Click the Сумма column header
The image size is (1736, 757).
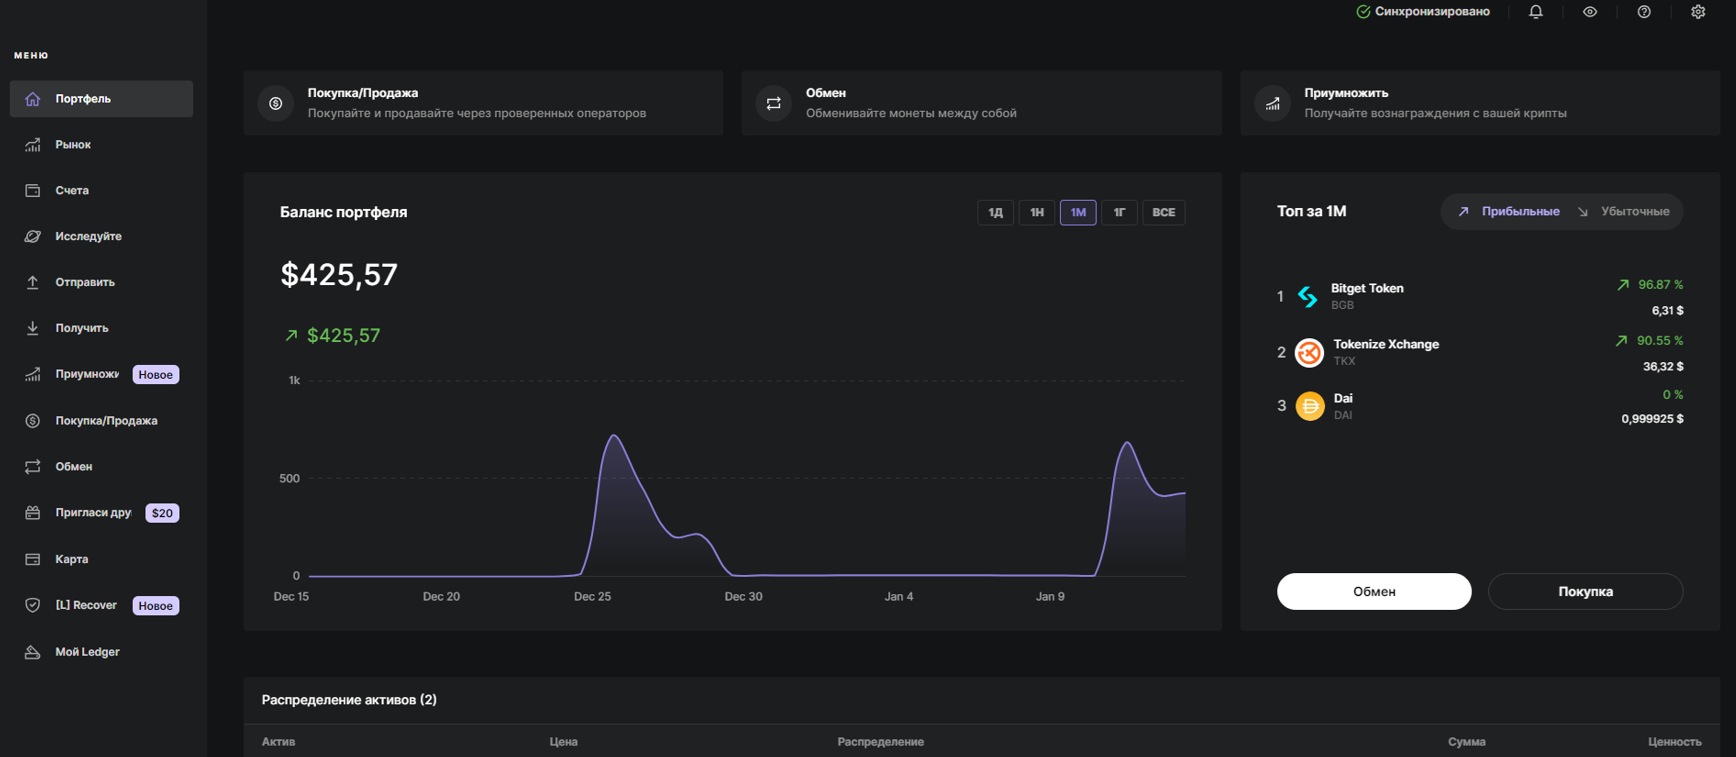[x=1466, y=742]
